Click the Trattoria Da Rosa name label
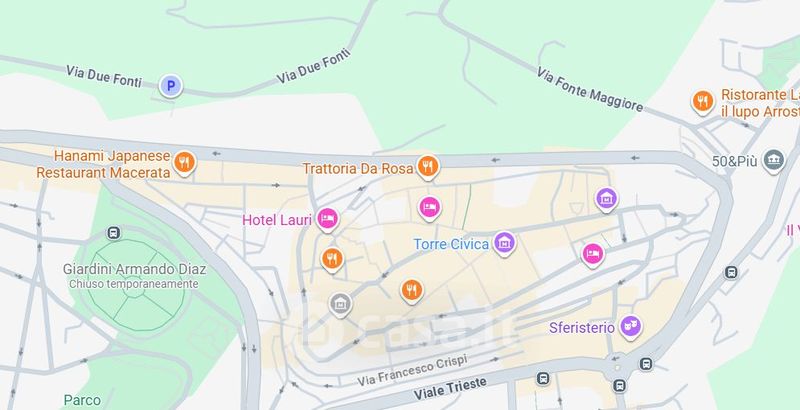This screenshot has height=410, width=800. point(358,168)
